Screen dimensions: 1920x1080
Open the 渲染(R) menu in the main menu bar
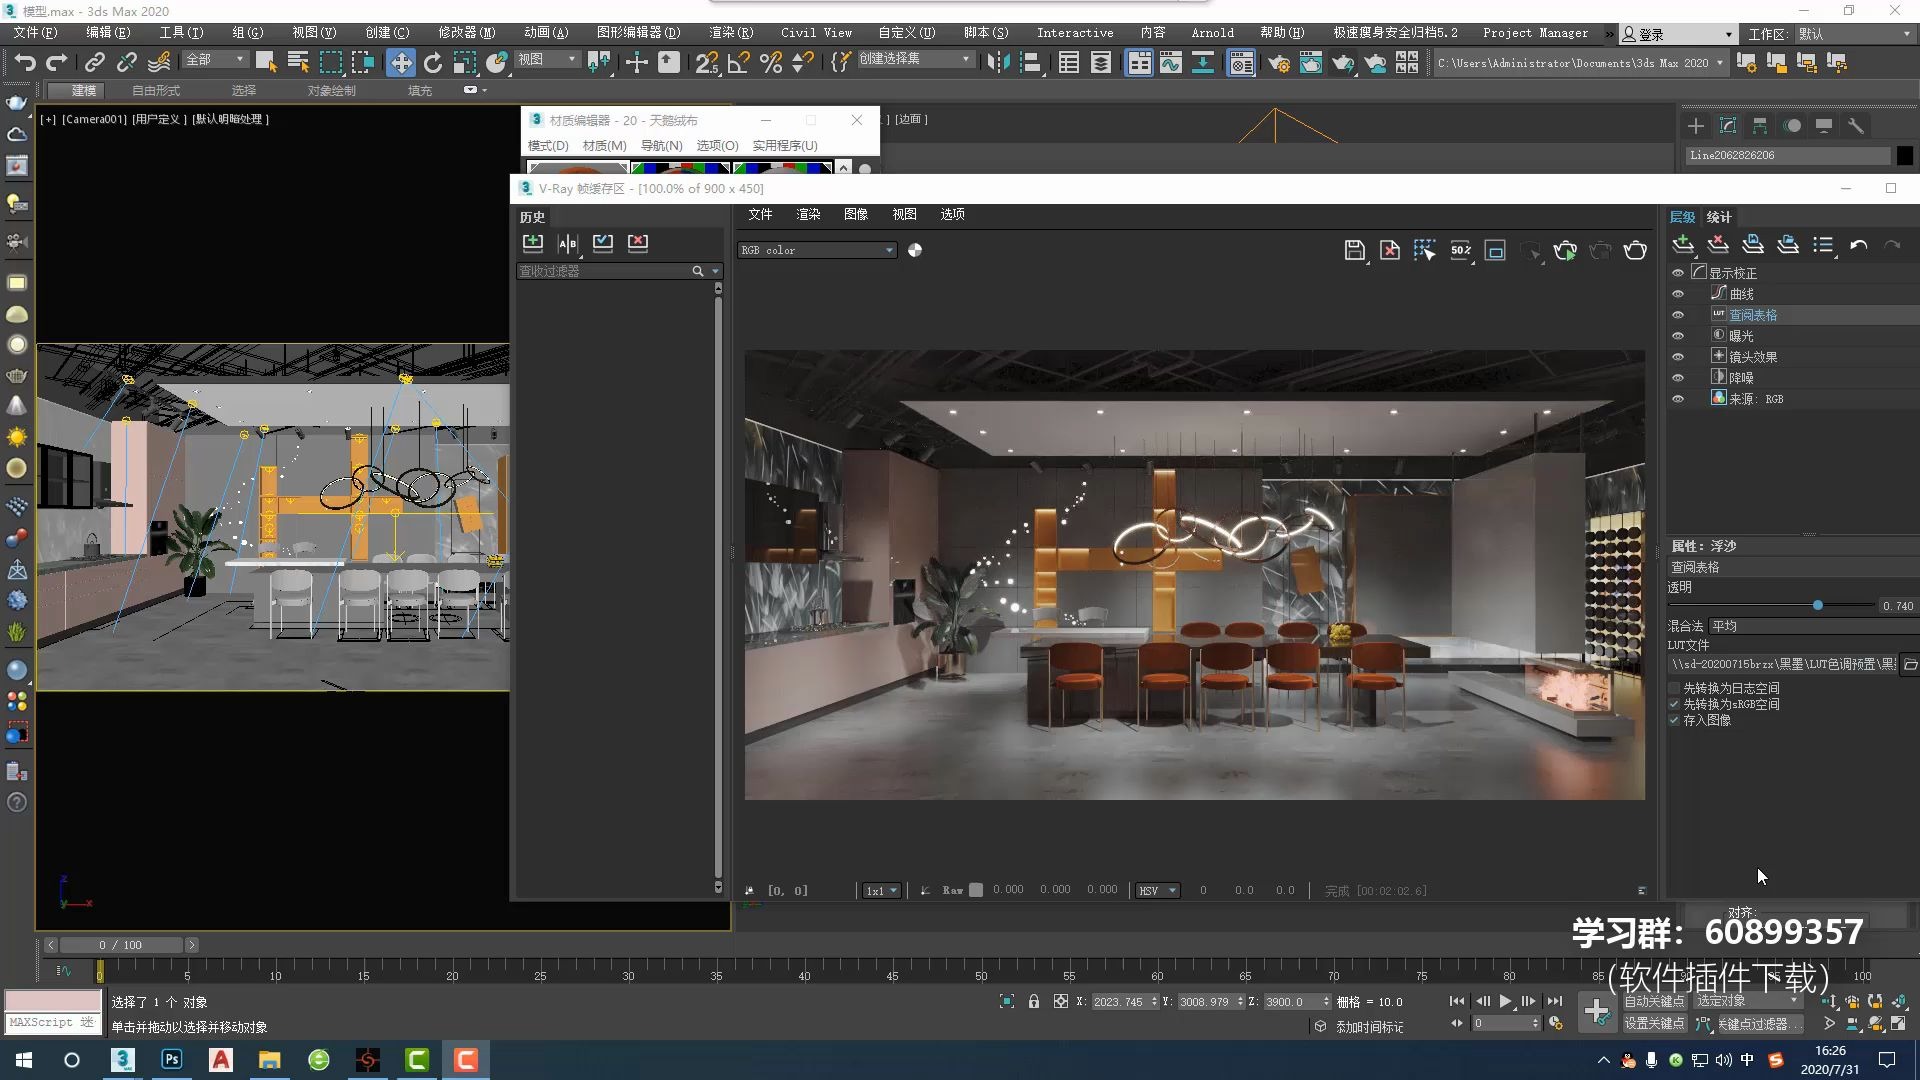[x=731, y=33]
